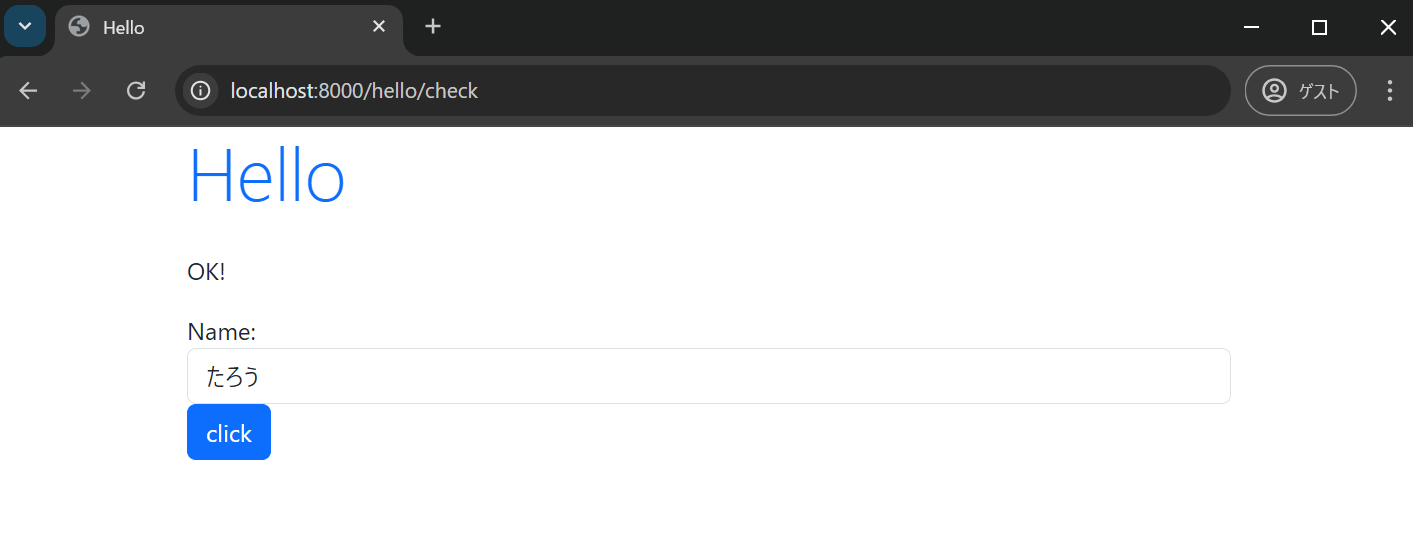Click the OK! message text
1413x547 pixels.
pyautogui.click(x=206, y=272)
